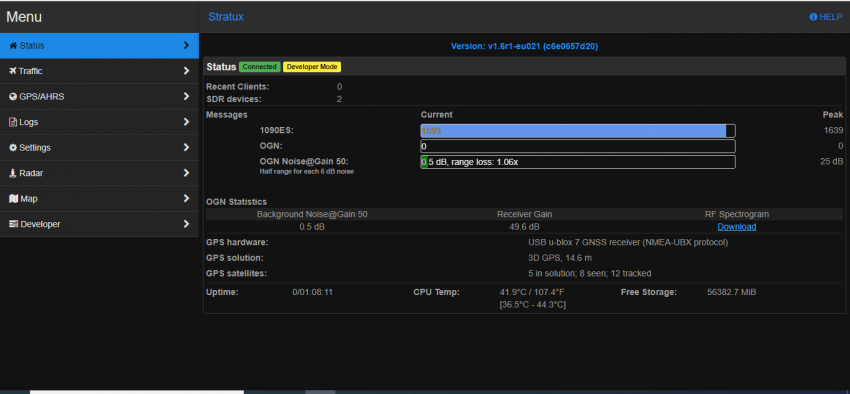The height and width of the screenshot is (394, 850).
Task: Click the document icon beside Logs
Action: (x=13, y=122)
